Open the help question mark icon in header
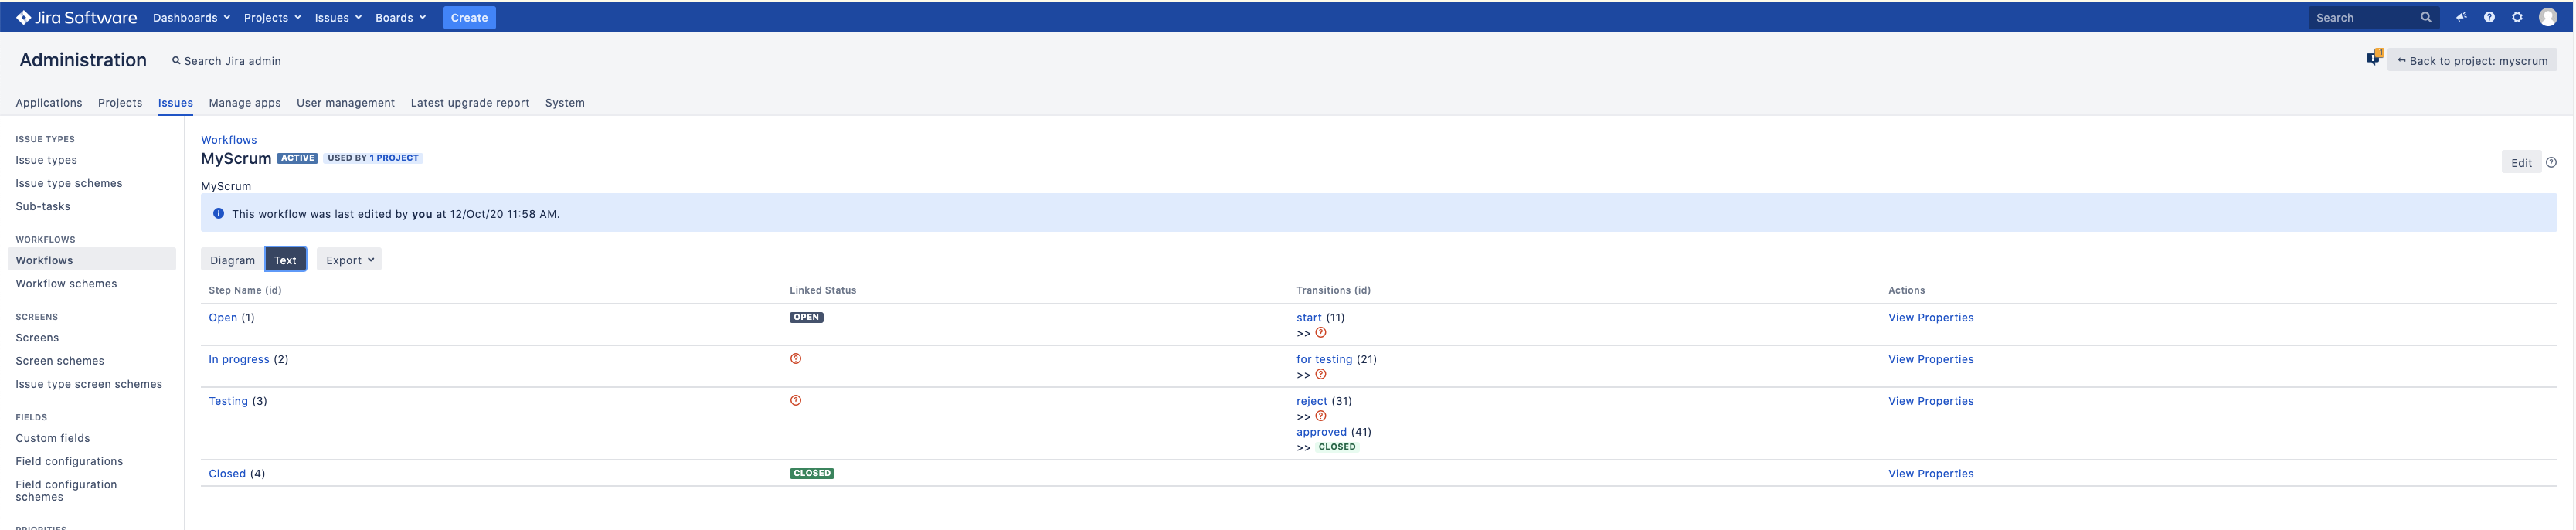 (x=2489, y=17)
